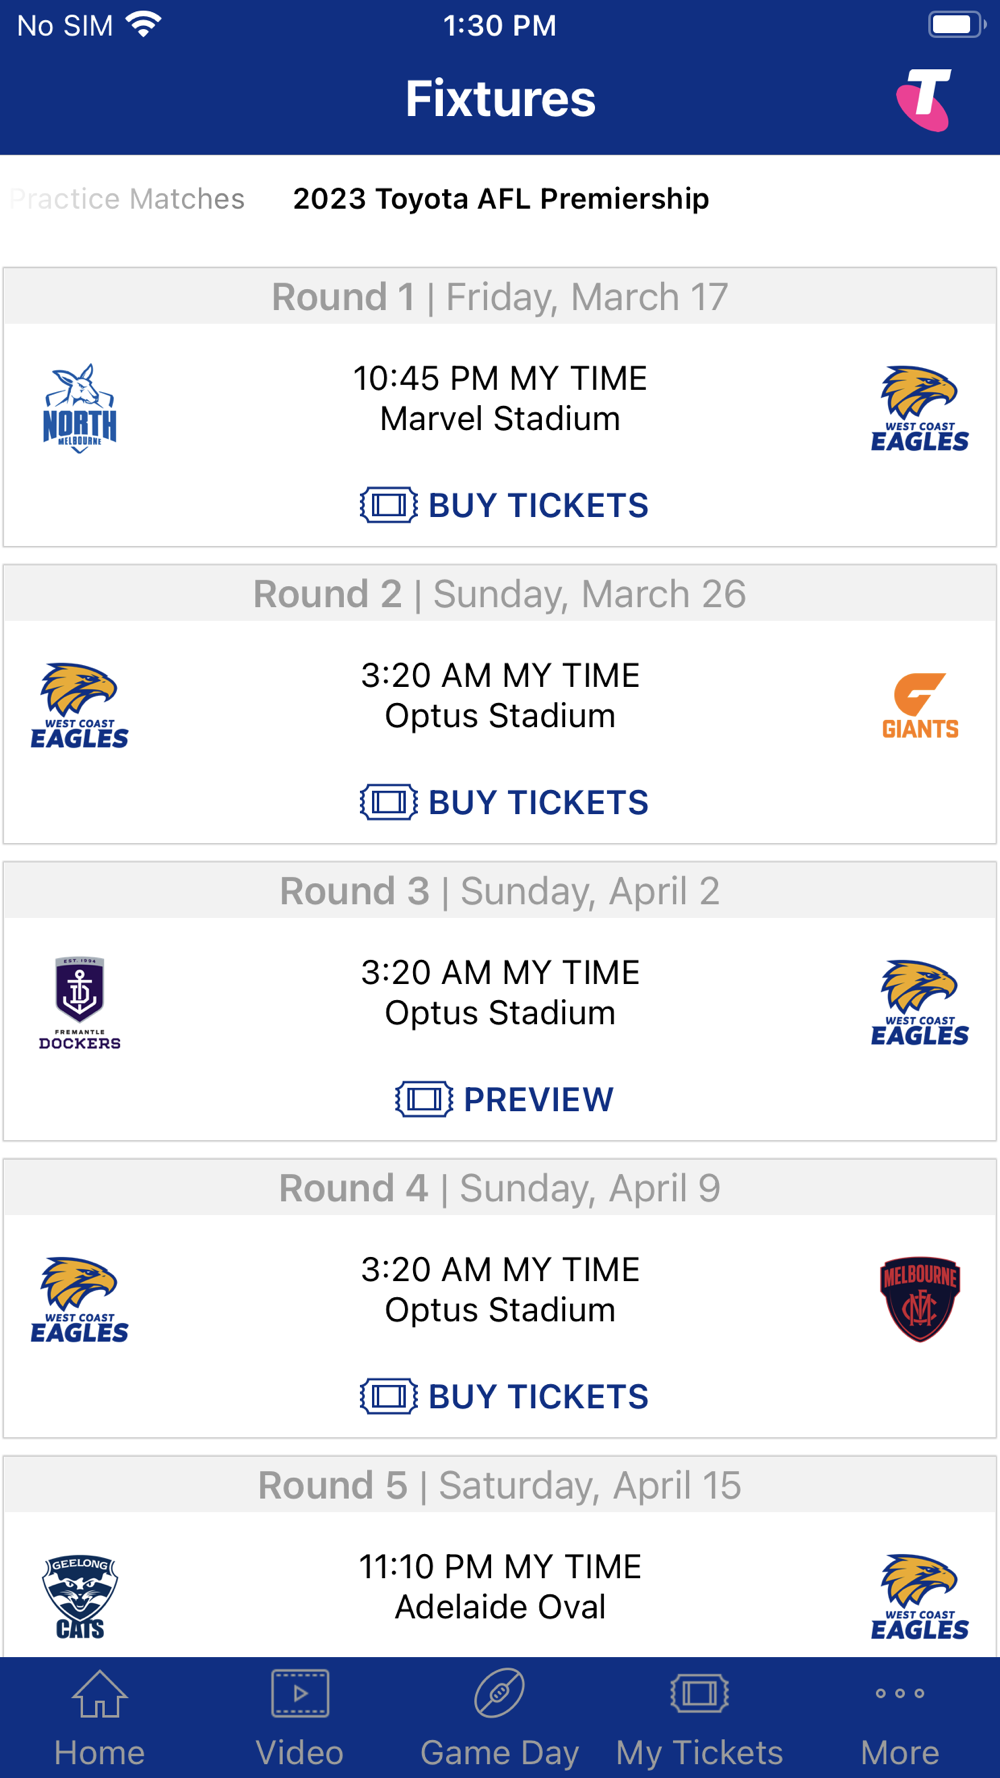Select the Geelong Cats logo
The height and width of the screenshot is (1778, 1000).
(80, 1596)
